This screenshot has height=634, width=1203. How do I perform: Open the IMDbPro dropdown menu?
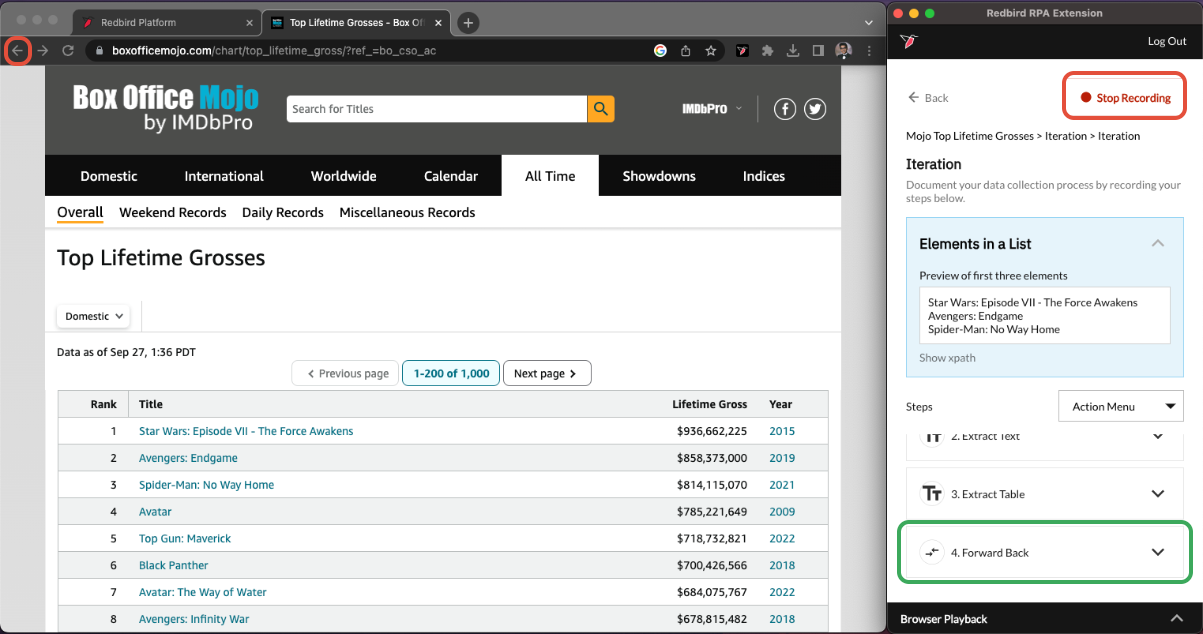pyautogui.click(x=712, y=108)
